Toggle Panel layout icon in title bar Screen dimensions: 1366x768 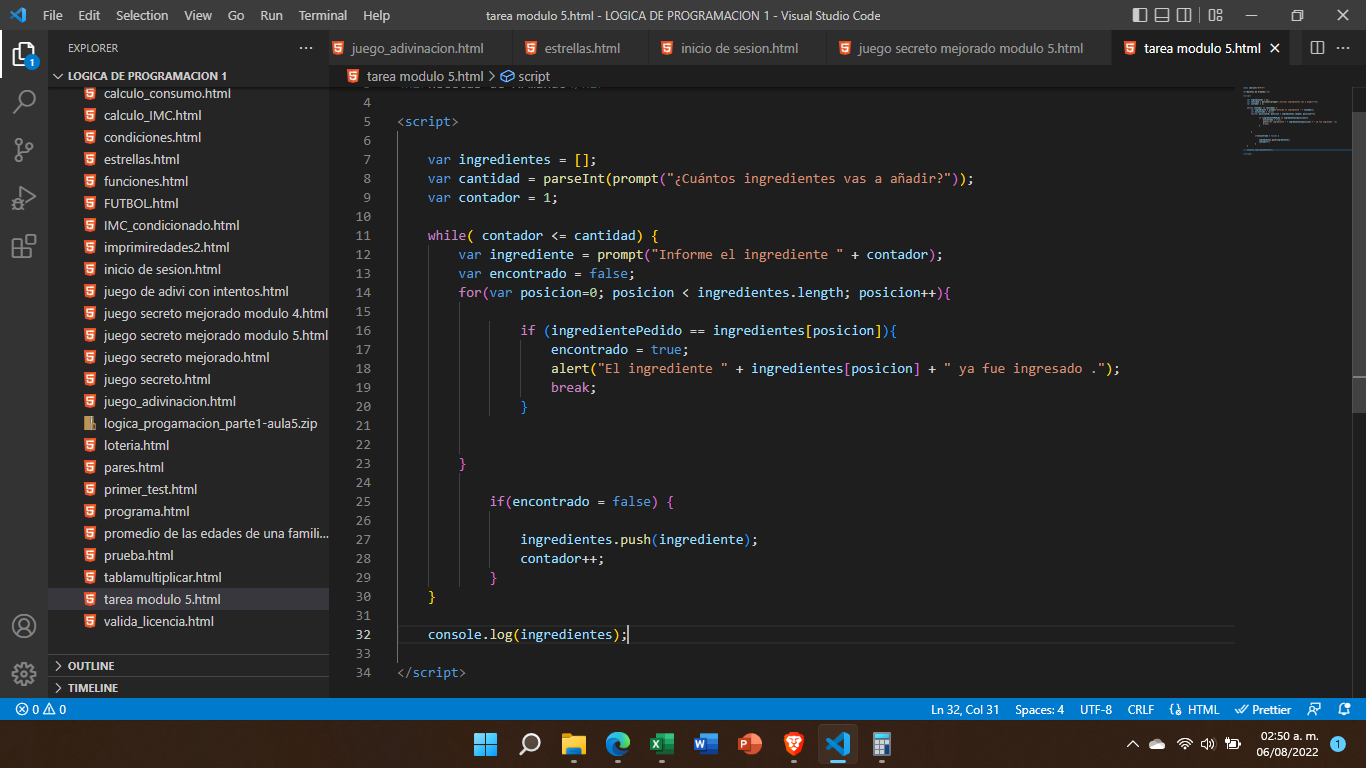click(1162, 15)
